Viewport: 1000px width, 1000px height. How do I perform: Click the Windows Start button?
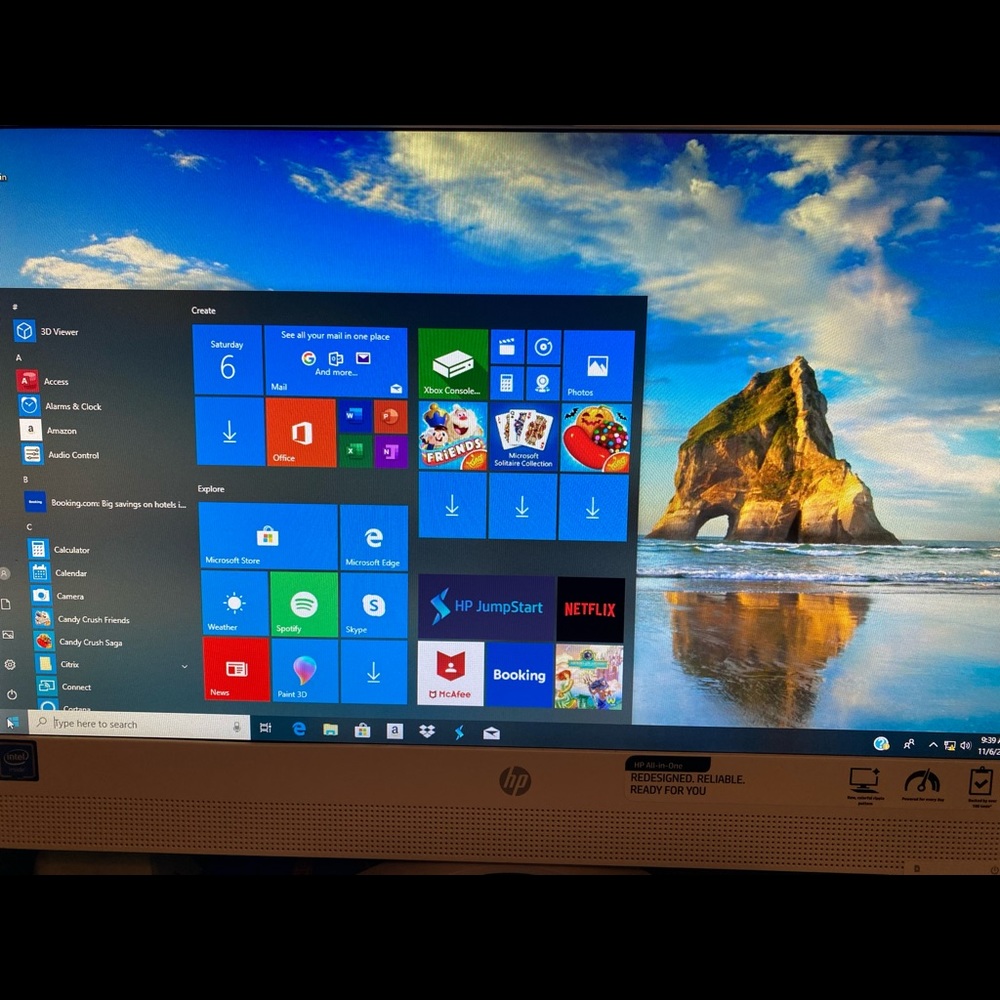click(11, 723)
